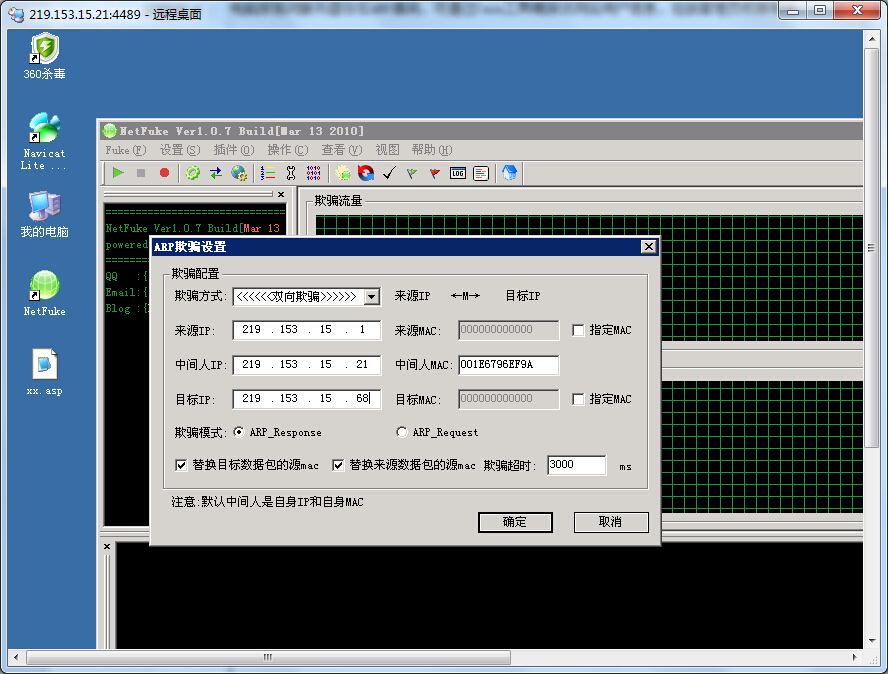Click the wrench tool icon
Viewport: 888px width, 674px height.
point(291,173)
